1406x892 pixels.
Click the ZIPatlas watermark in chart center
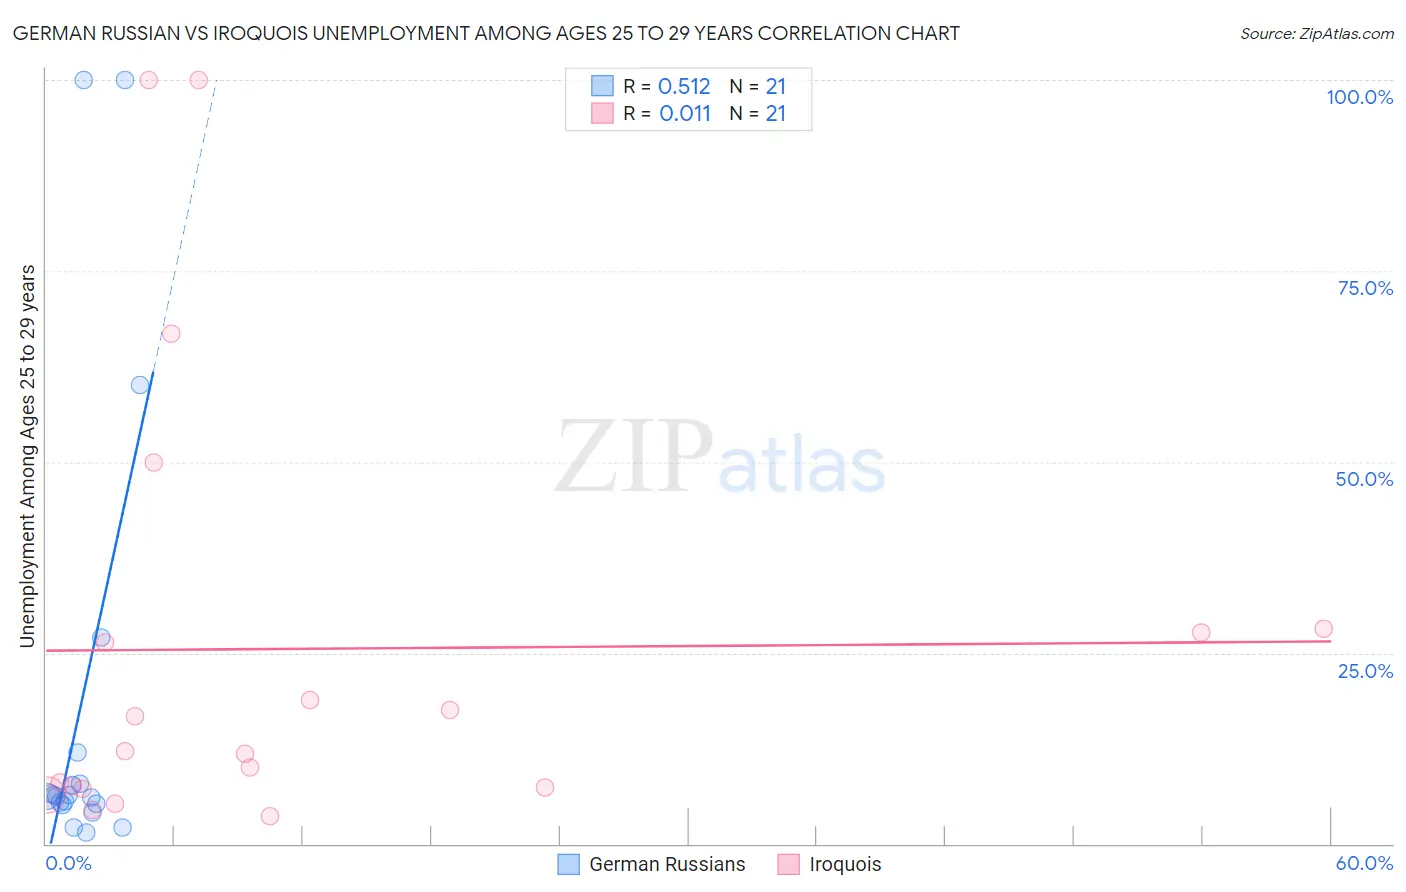[x=720, y=457]
